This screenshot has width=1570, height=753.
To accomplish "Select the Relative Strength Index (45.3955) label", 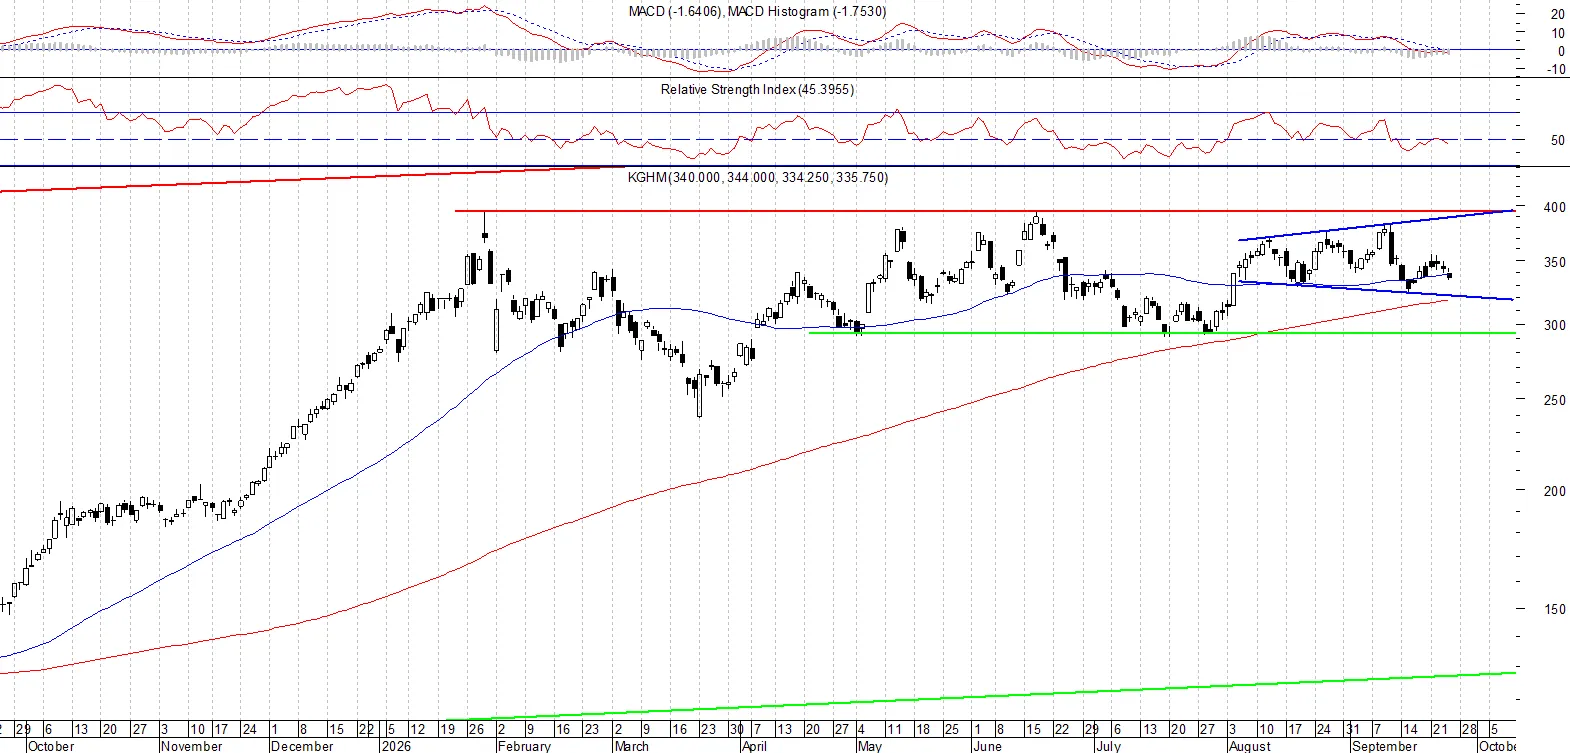I will click(x=757, y=90).
